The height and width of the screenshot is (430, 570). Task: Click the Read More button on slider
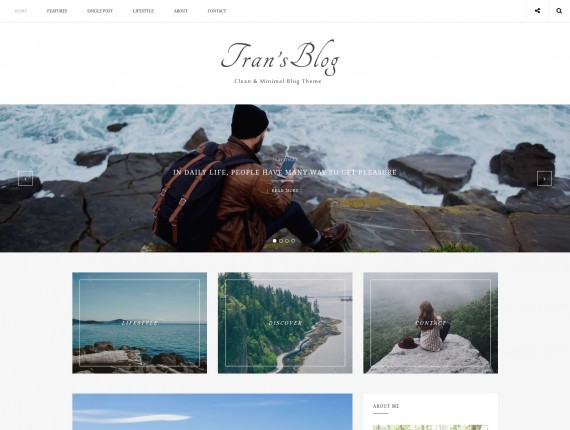(285, 190)
